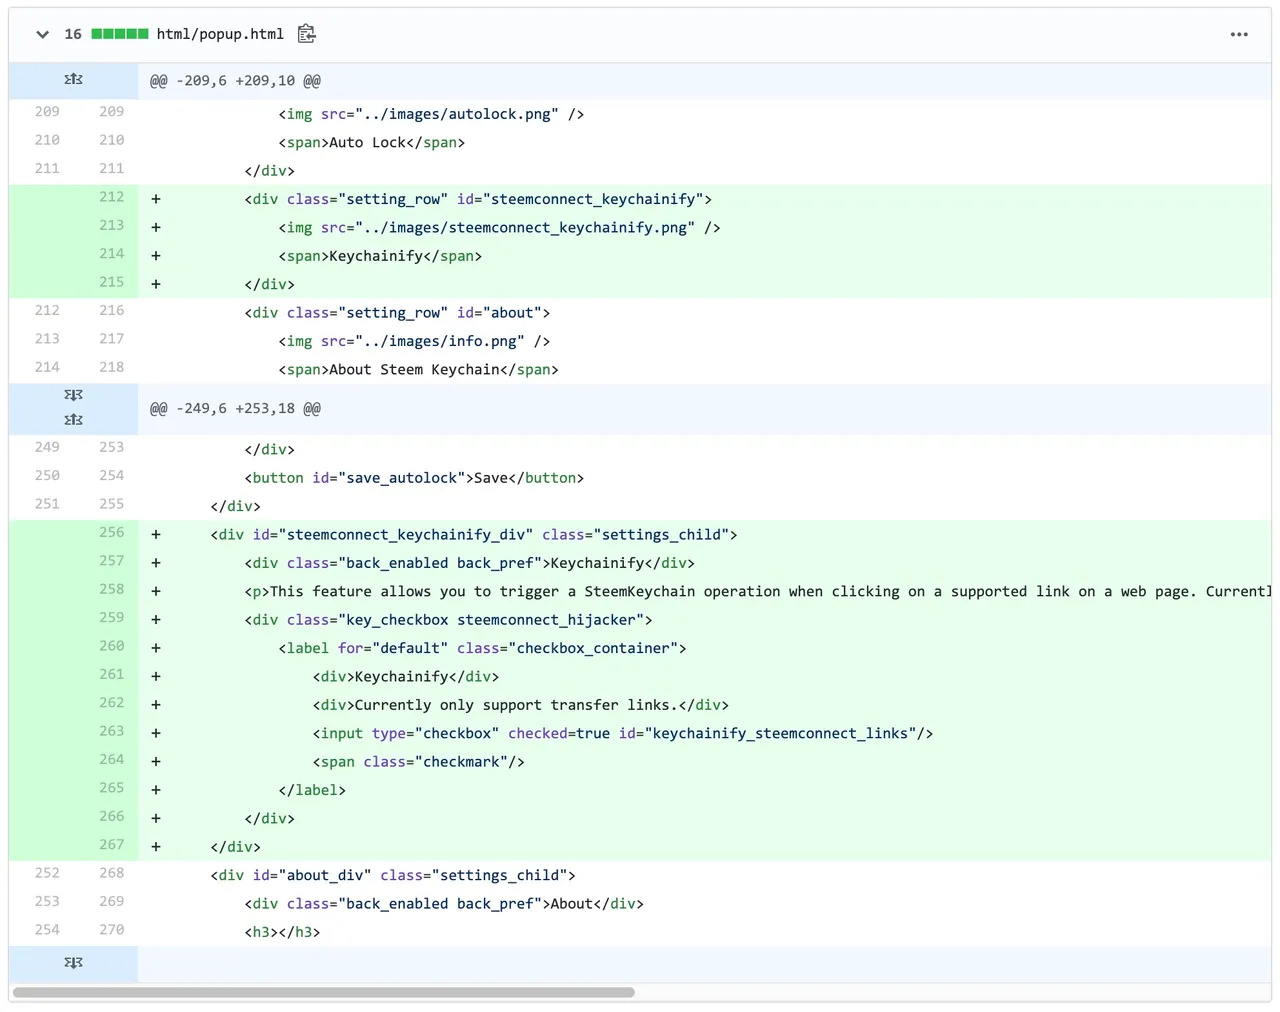Click old line number 209
The width and height of the screenshot is (1280, 1012).
(47, 112)
